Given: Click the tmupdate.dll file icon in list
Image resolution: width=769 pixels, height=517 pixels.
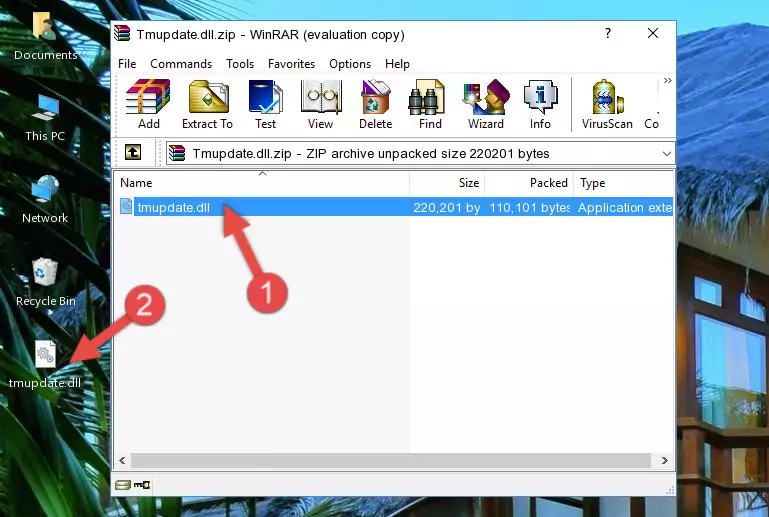Looking at the screenshot, I should click(126, 207).
